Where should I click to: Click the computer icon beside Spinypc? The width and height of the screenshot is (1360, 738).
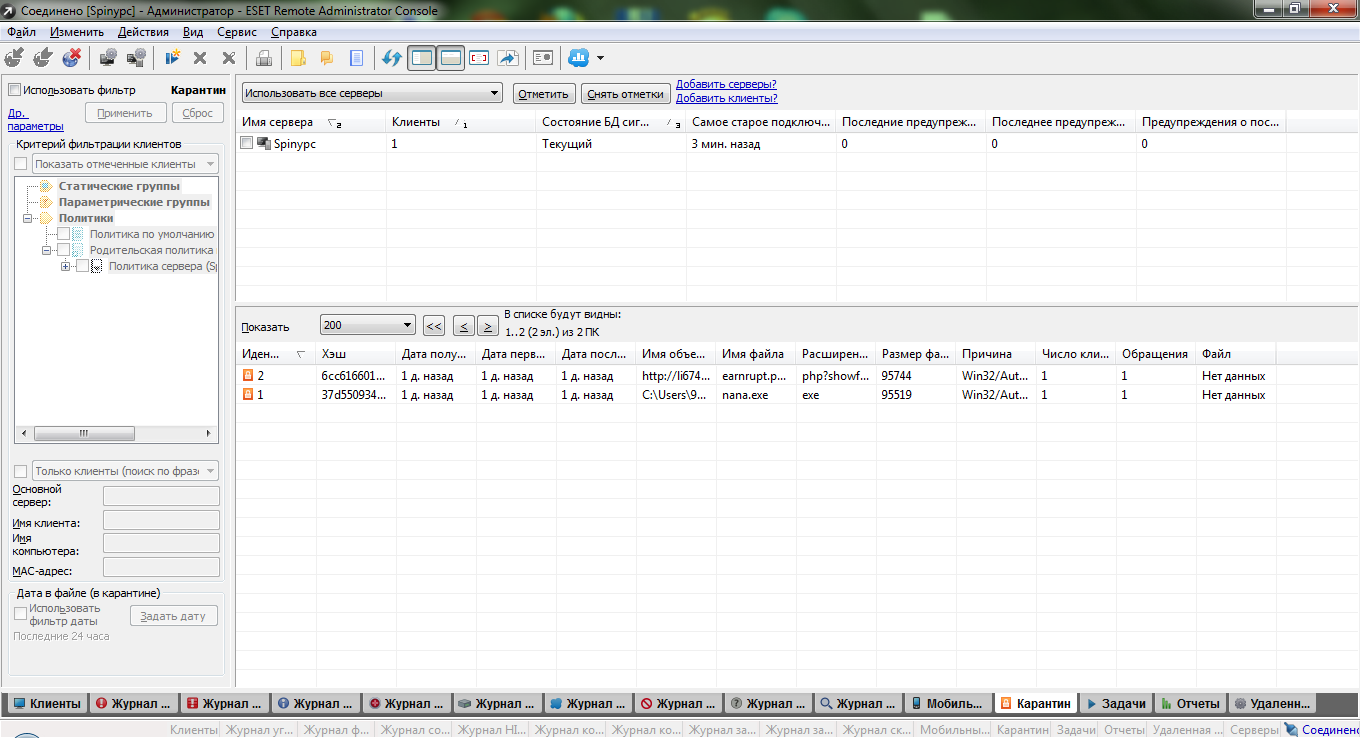264,144
